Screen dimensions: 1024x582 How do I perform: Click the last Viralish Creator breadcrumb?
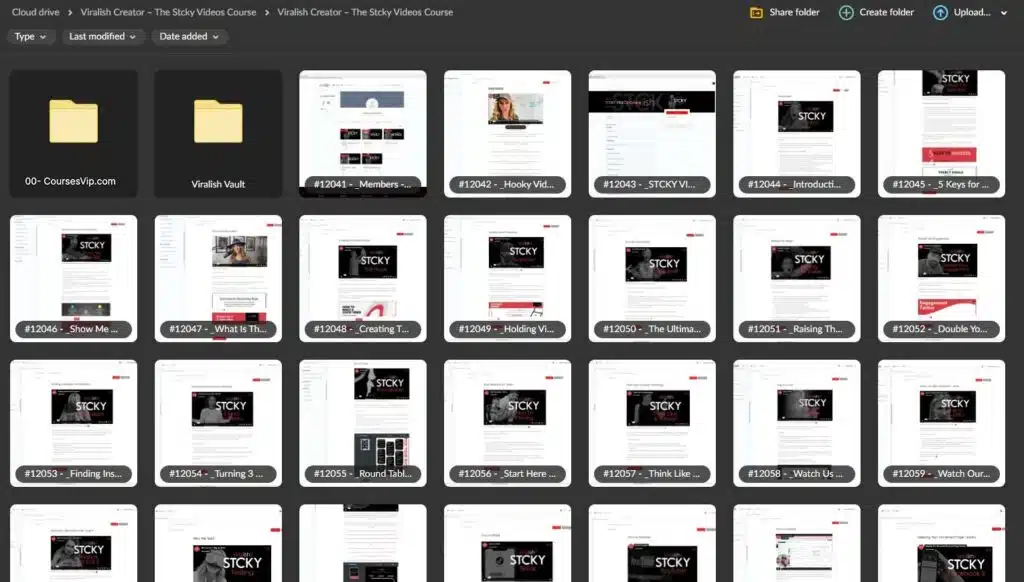coord(365,12)
